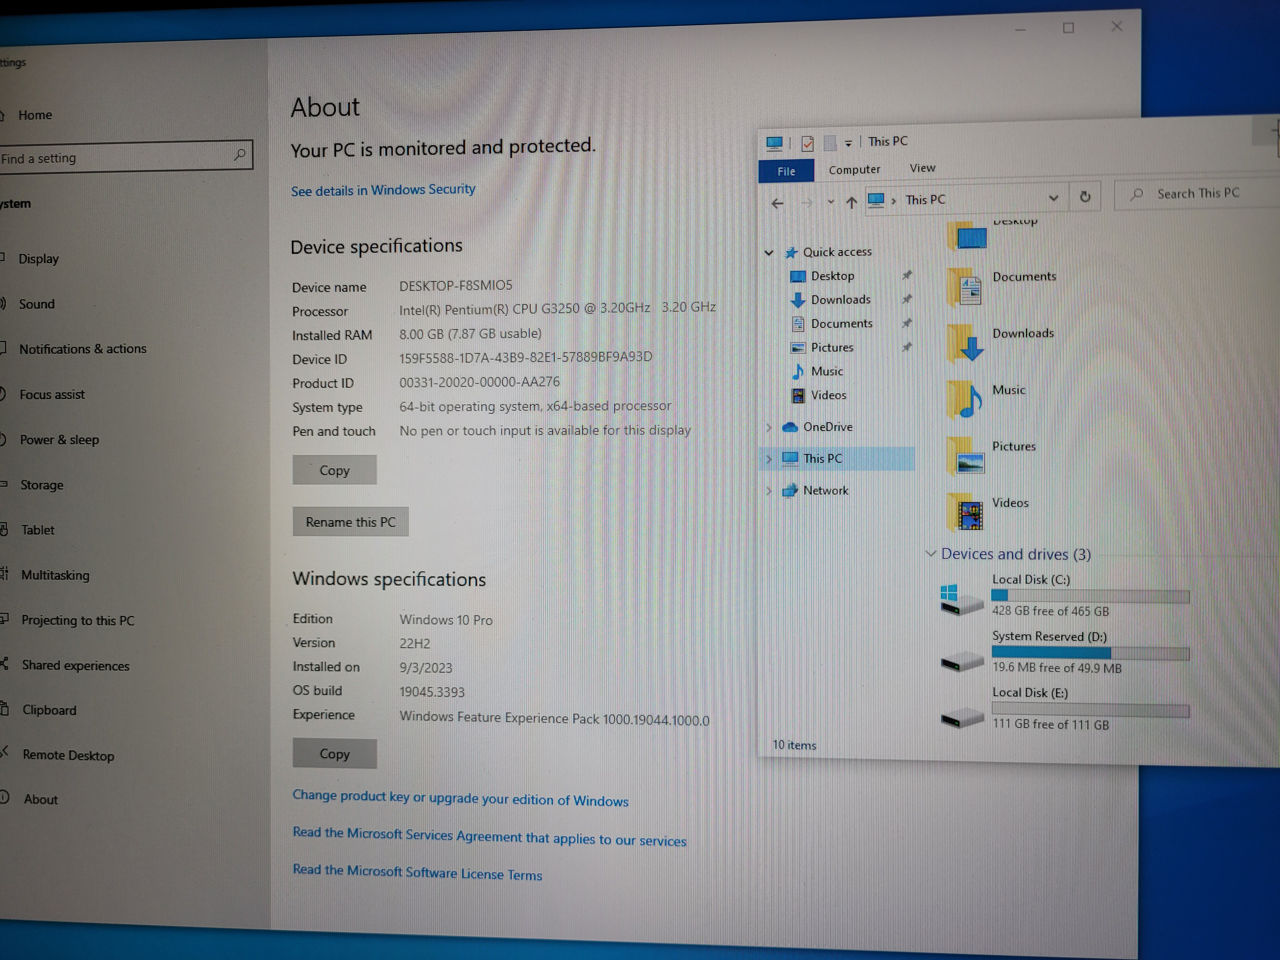This screenshot has width=1280, height=960.
Task: Select Pictures under Quick access
Action: (832, 348)
